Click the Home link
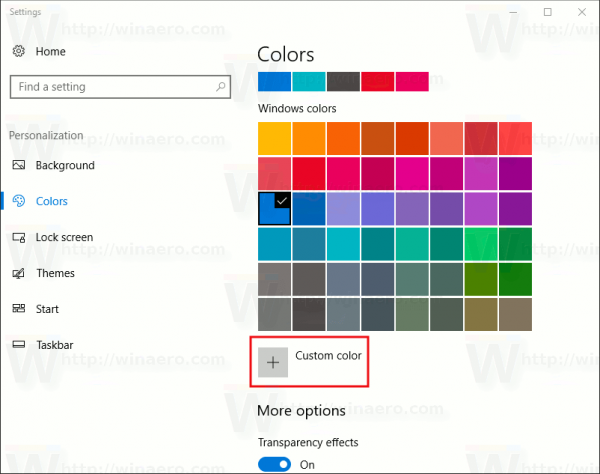This screenshot has height=474, width=600. click(50, 51)
